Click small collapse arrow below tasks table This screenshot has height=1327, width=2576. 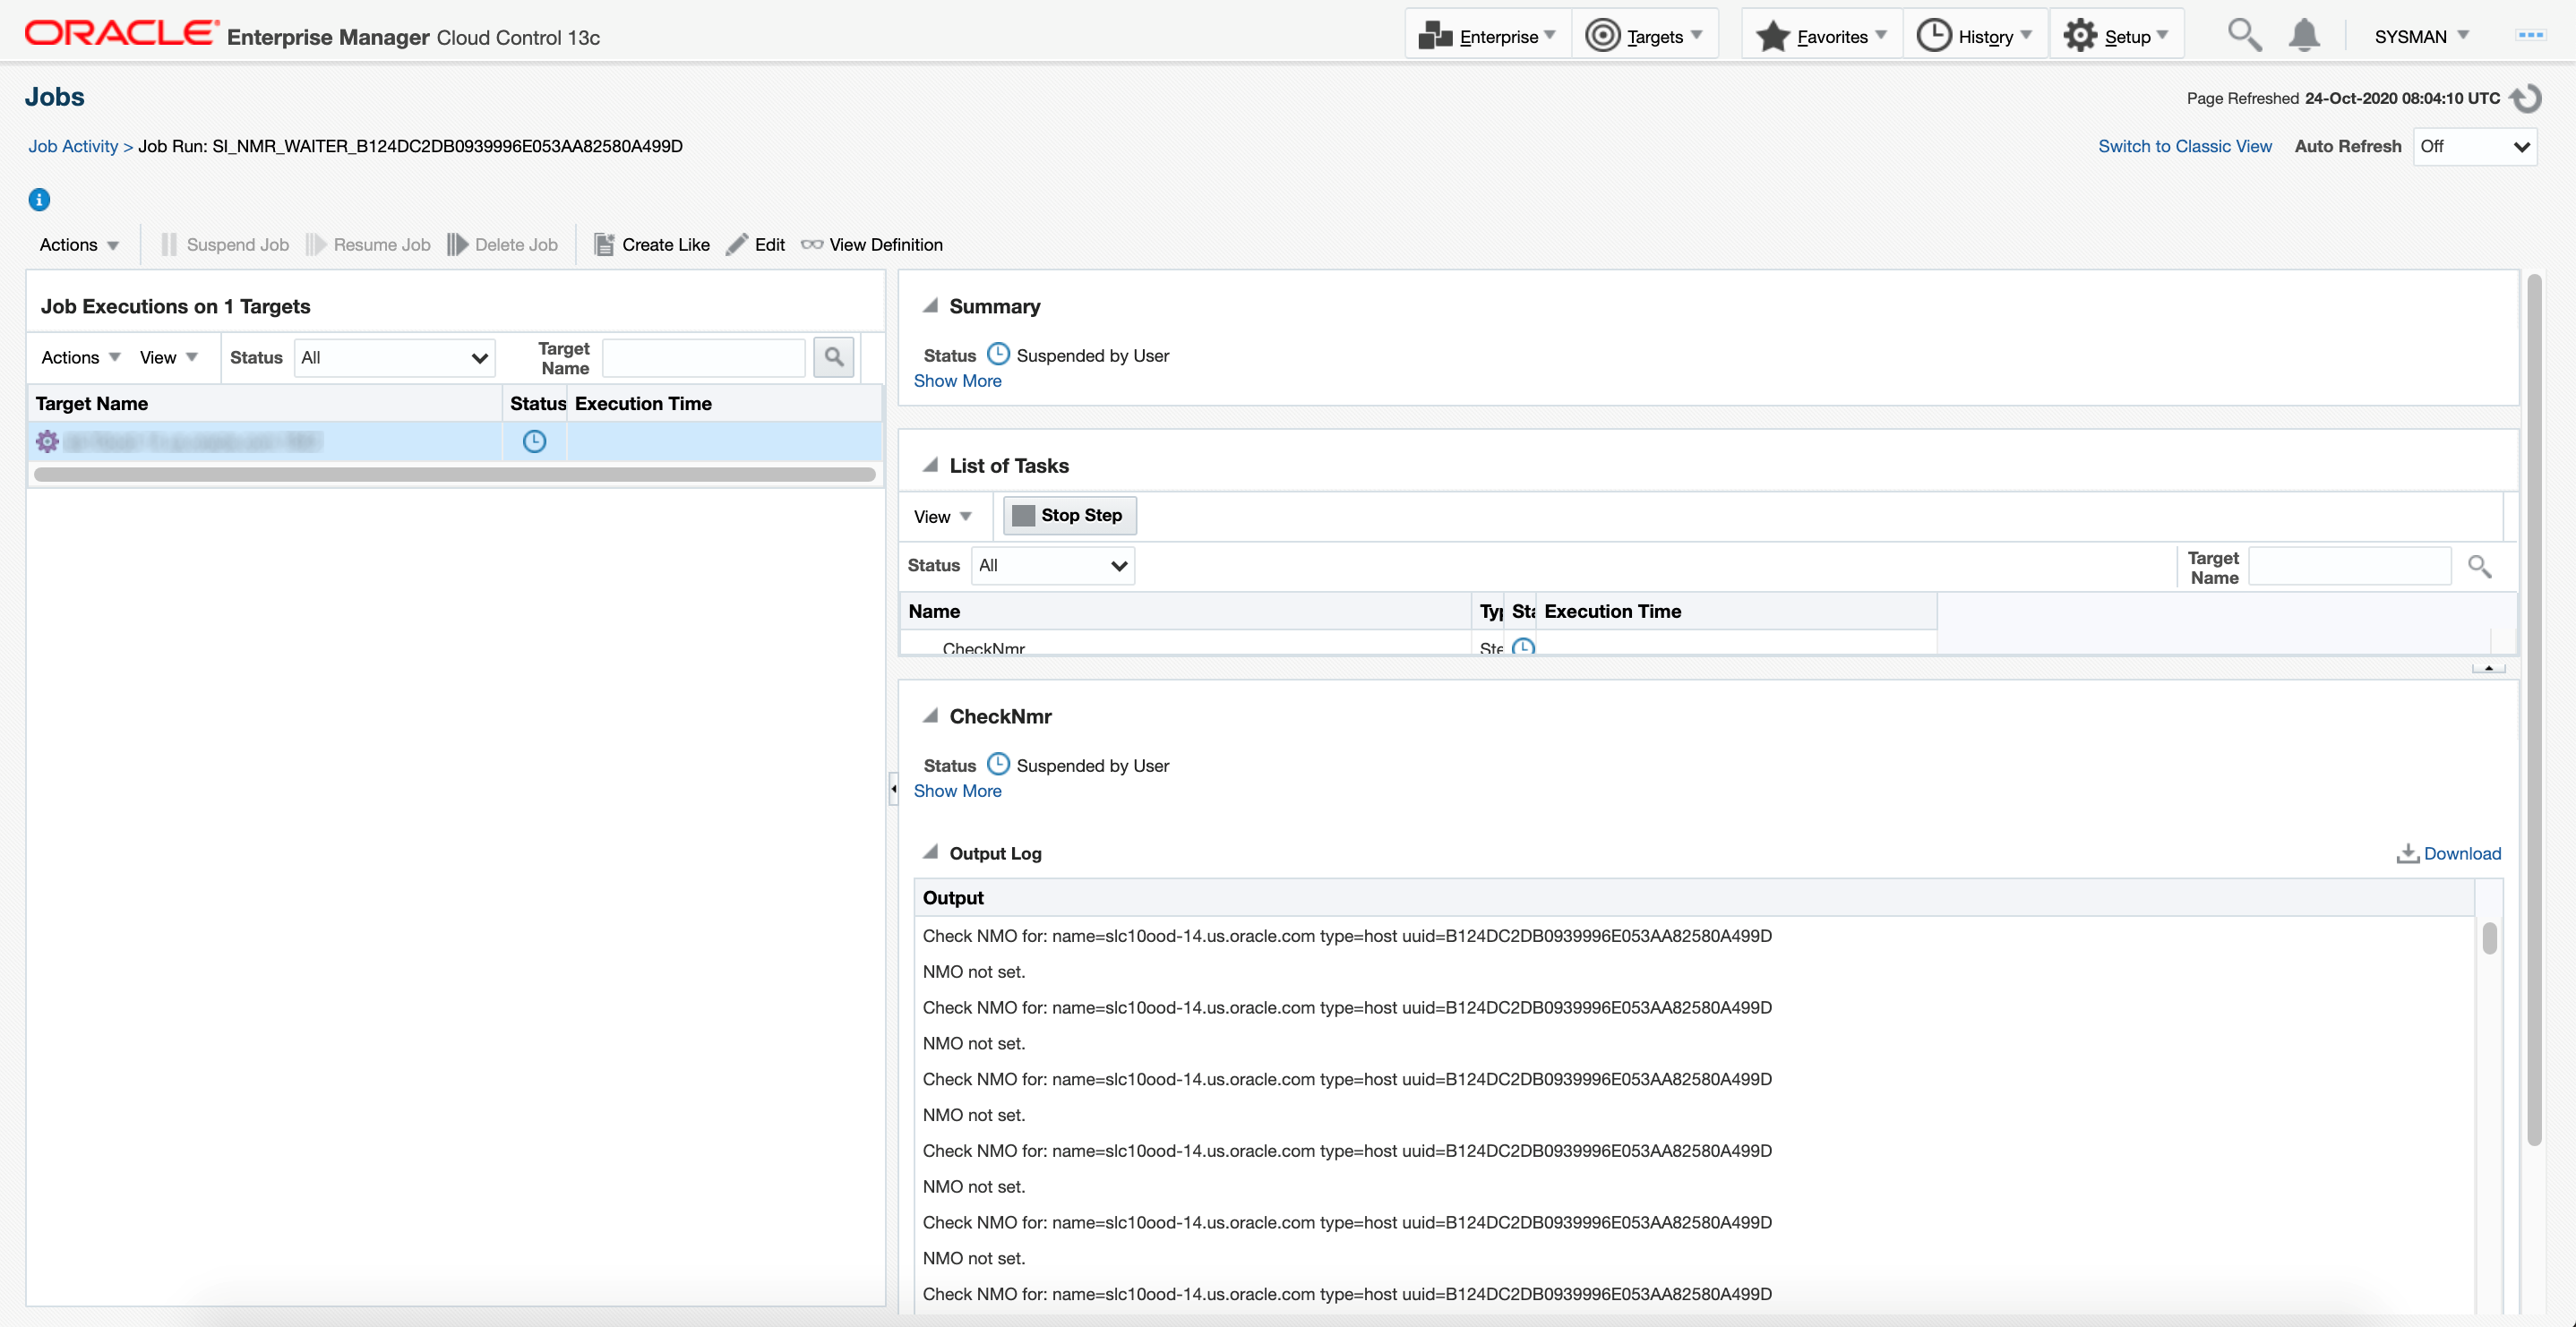[2488, 667]
